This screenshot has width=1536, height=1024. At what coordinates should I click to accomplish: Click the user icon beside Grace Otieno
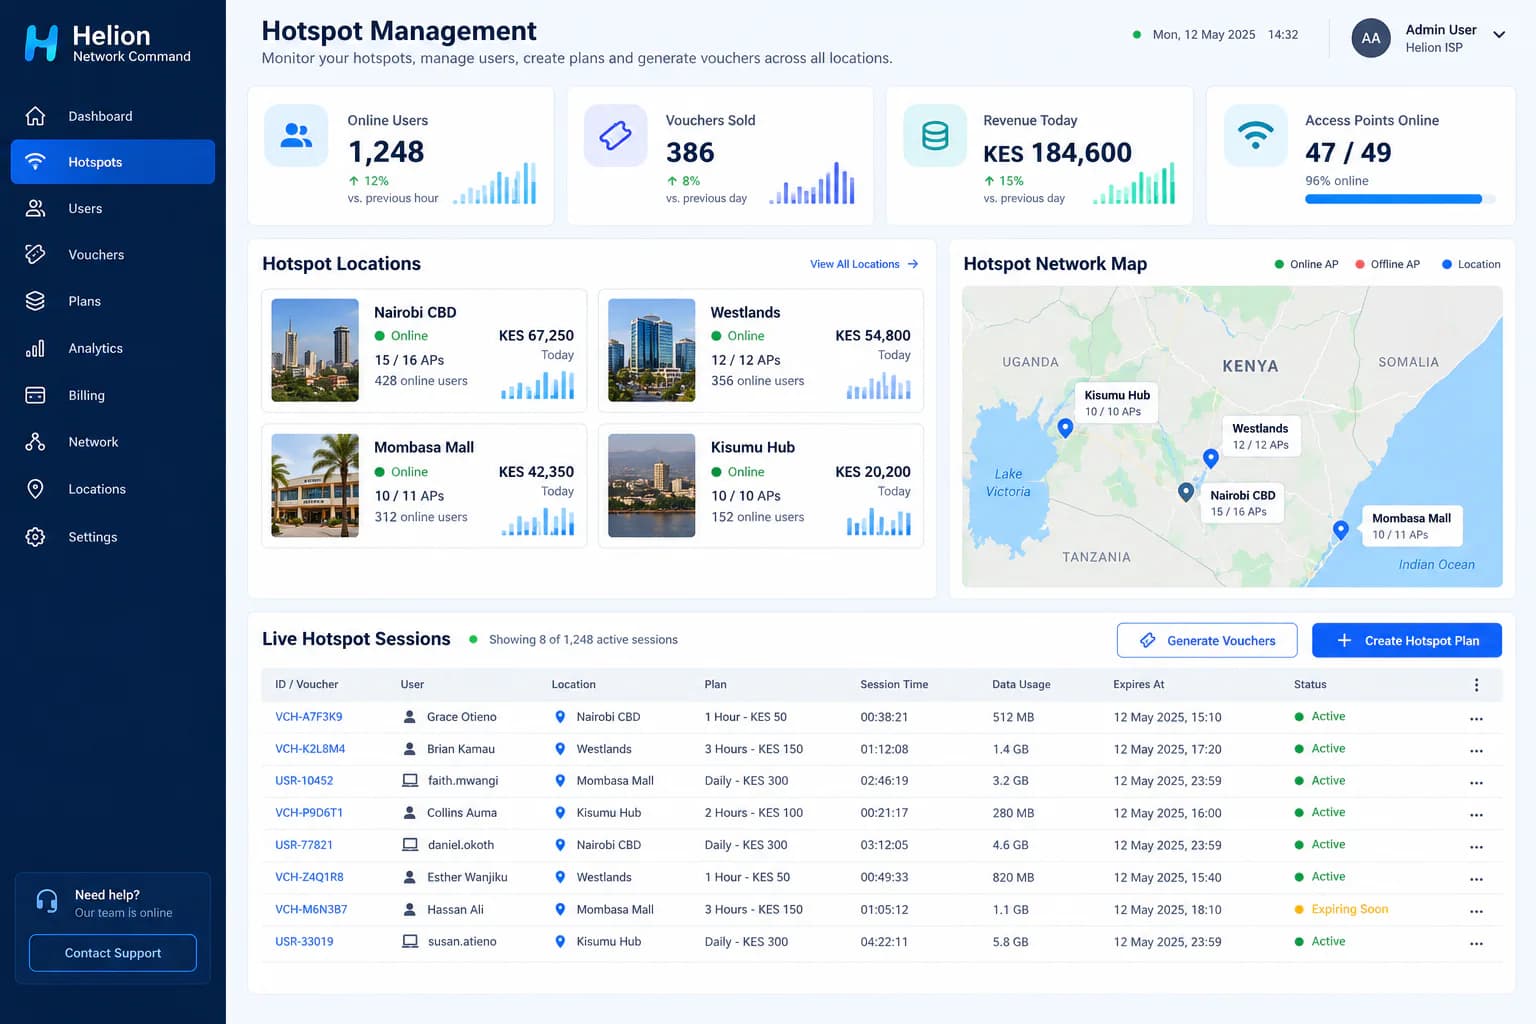[x=409, y=717]
